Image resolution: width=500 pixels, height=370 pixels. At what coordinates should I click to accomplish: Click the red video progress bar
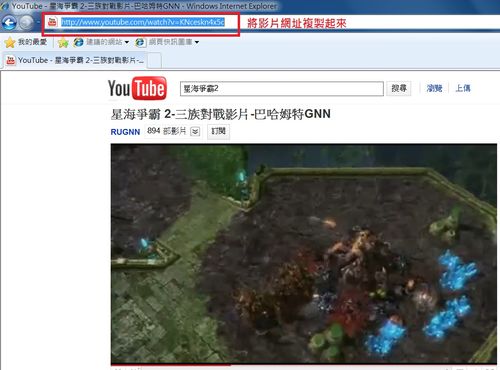click(x=171, y=365)
